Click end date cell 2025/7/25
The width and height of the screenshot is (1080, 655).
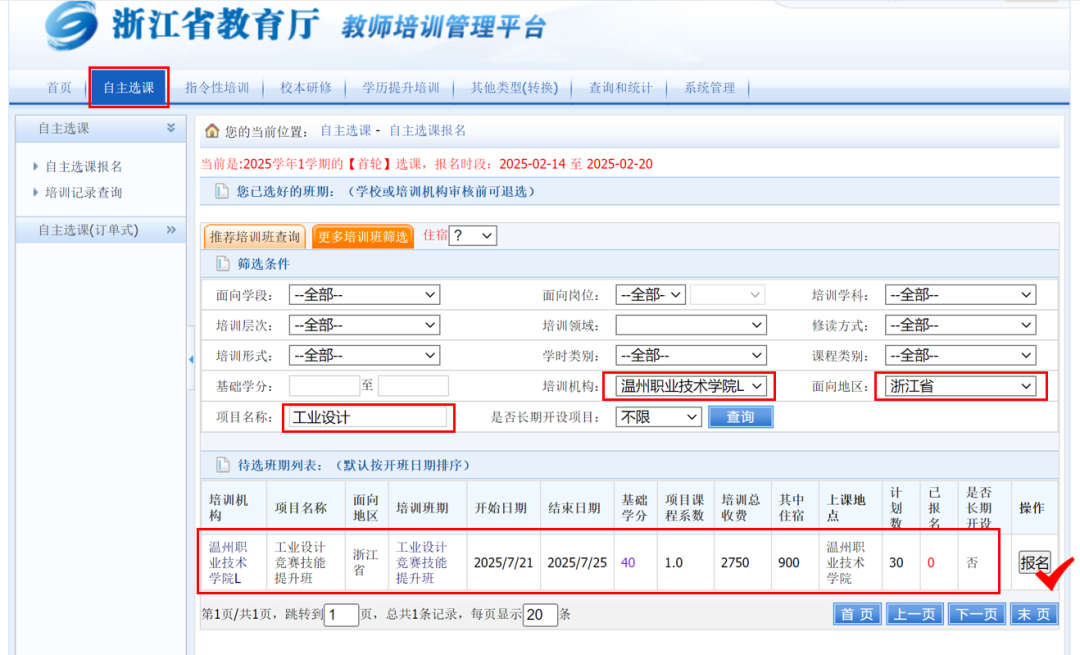click(x=577, y=563)
